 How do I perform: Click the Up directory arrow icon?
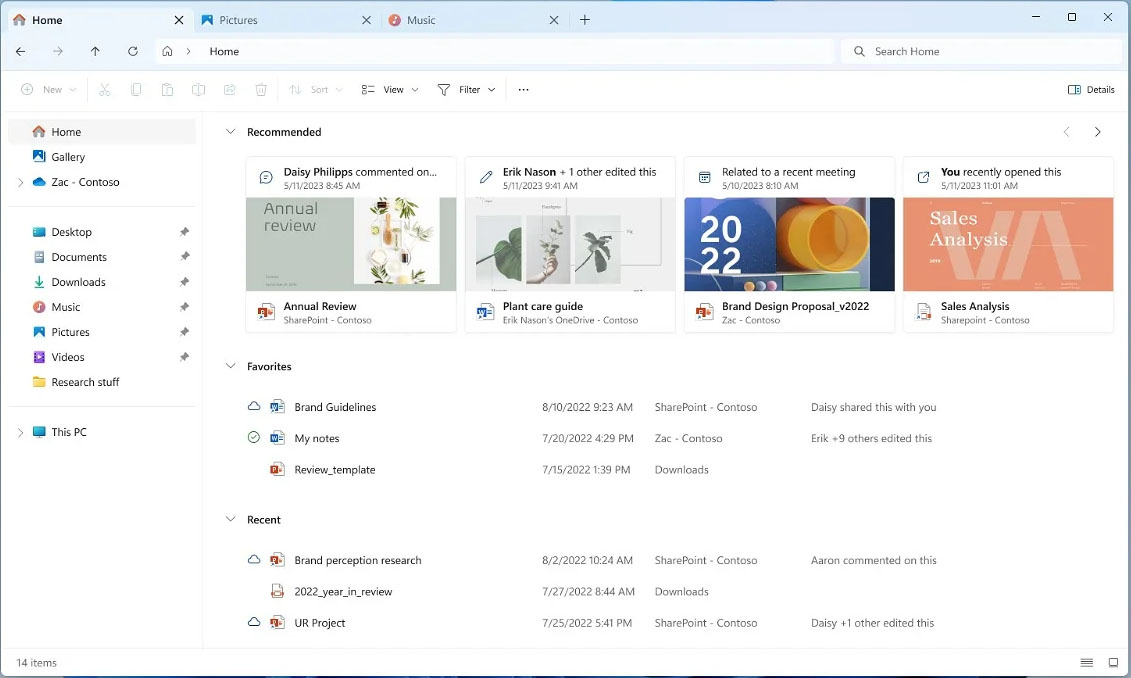pyautogui.click(x=95, y=51)
